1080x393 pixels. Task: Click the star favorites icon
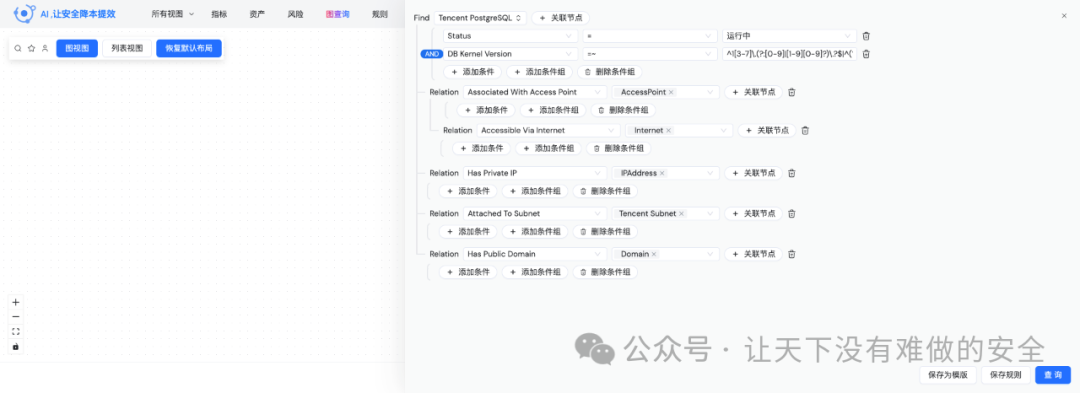point(31,48)
